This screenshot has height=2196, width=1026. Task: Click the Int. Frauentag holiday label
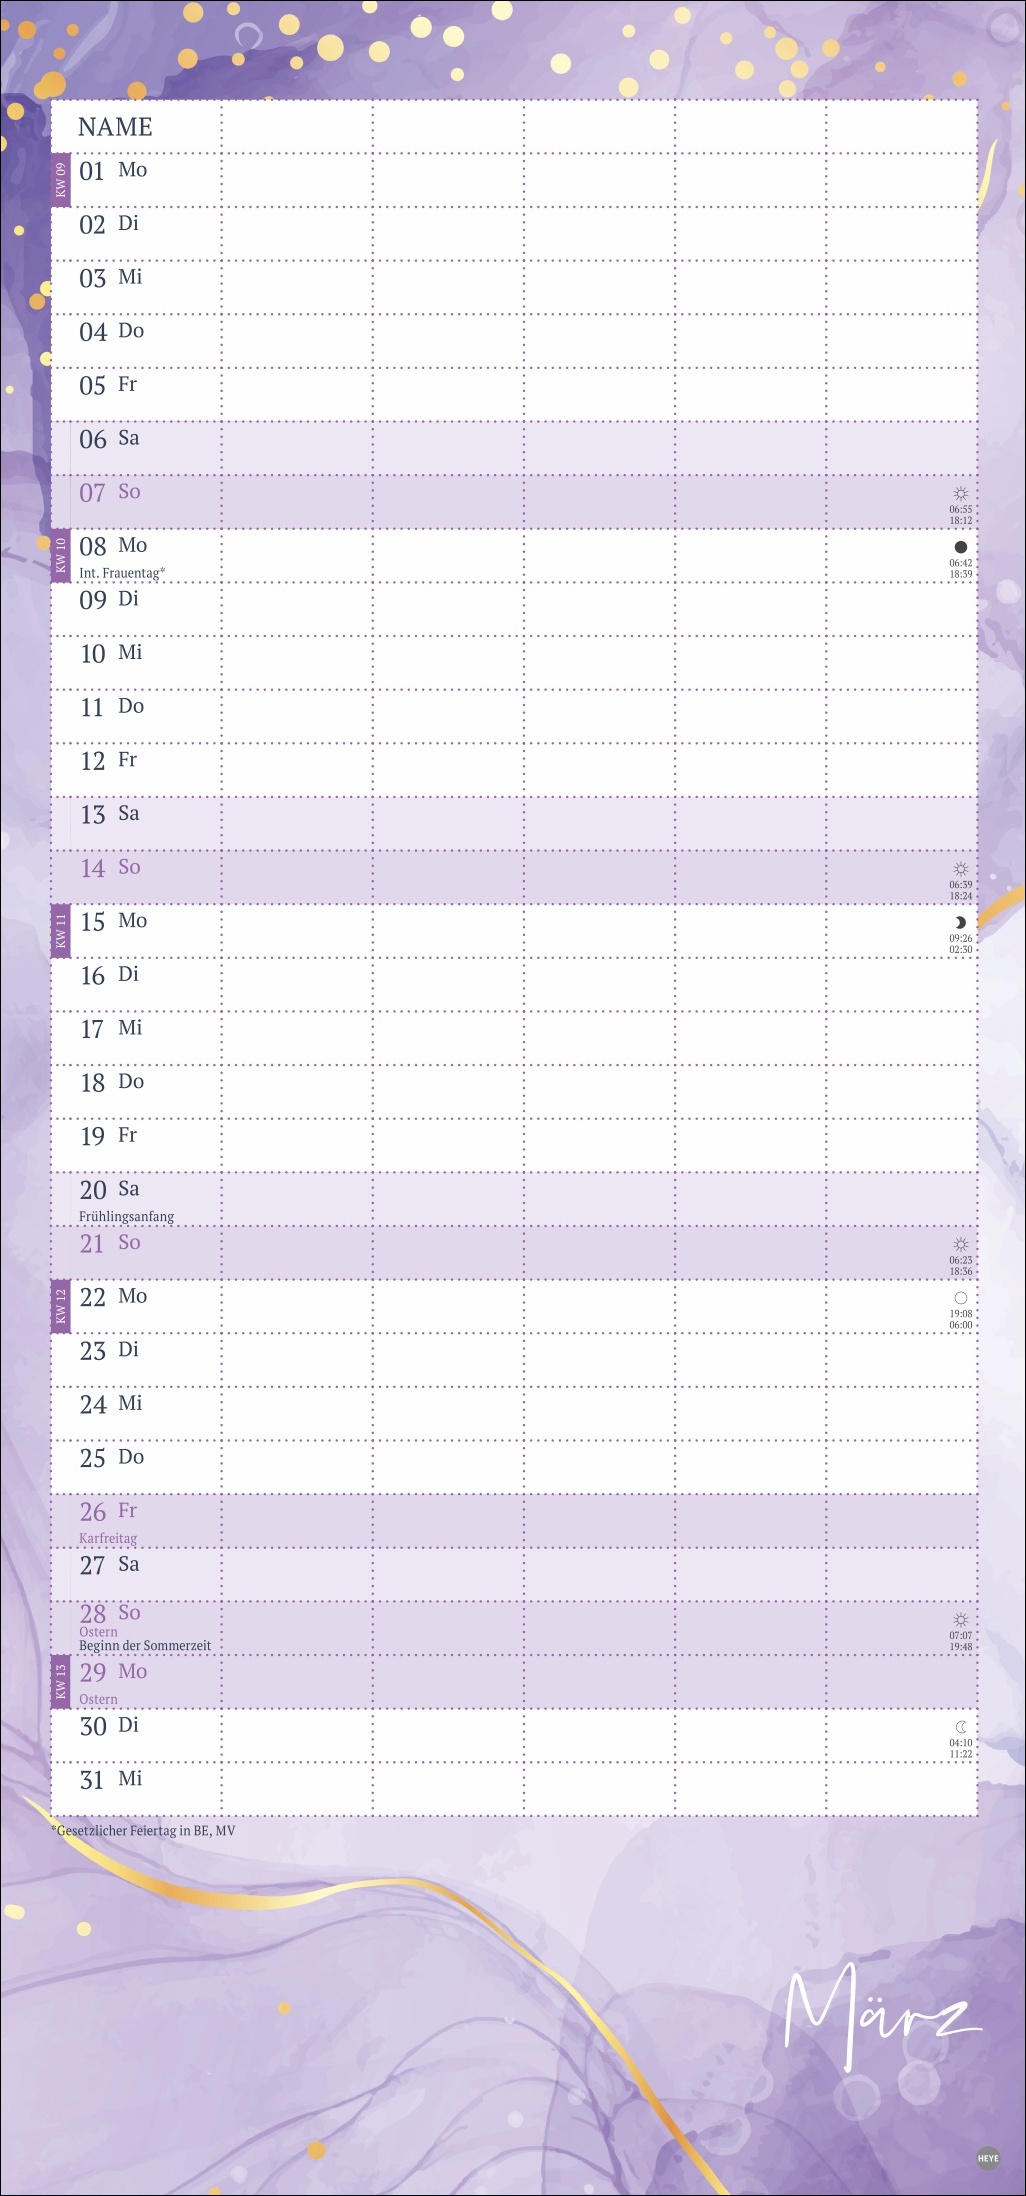(x=121, y=573)
